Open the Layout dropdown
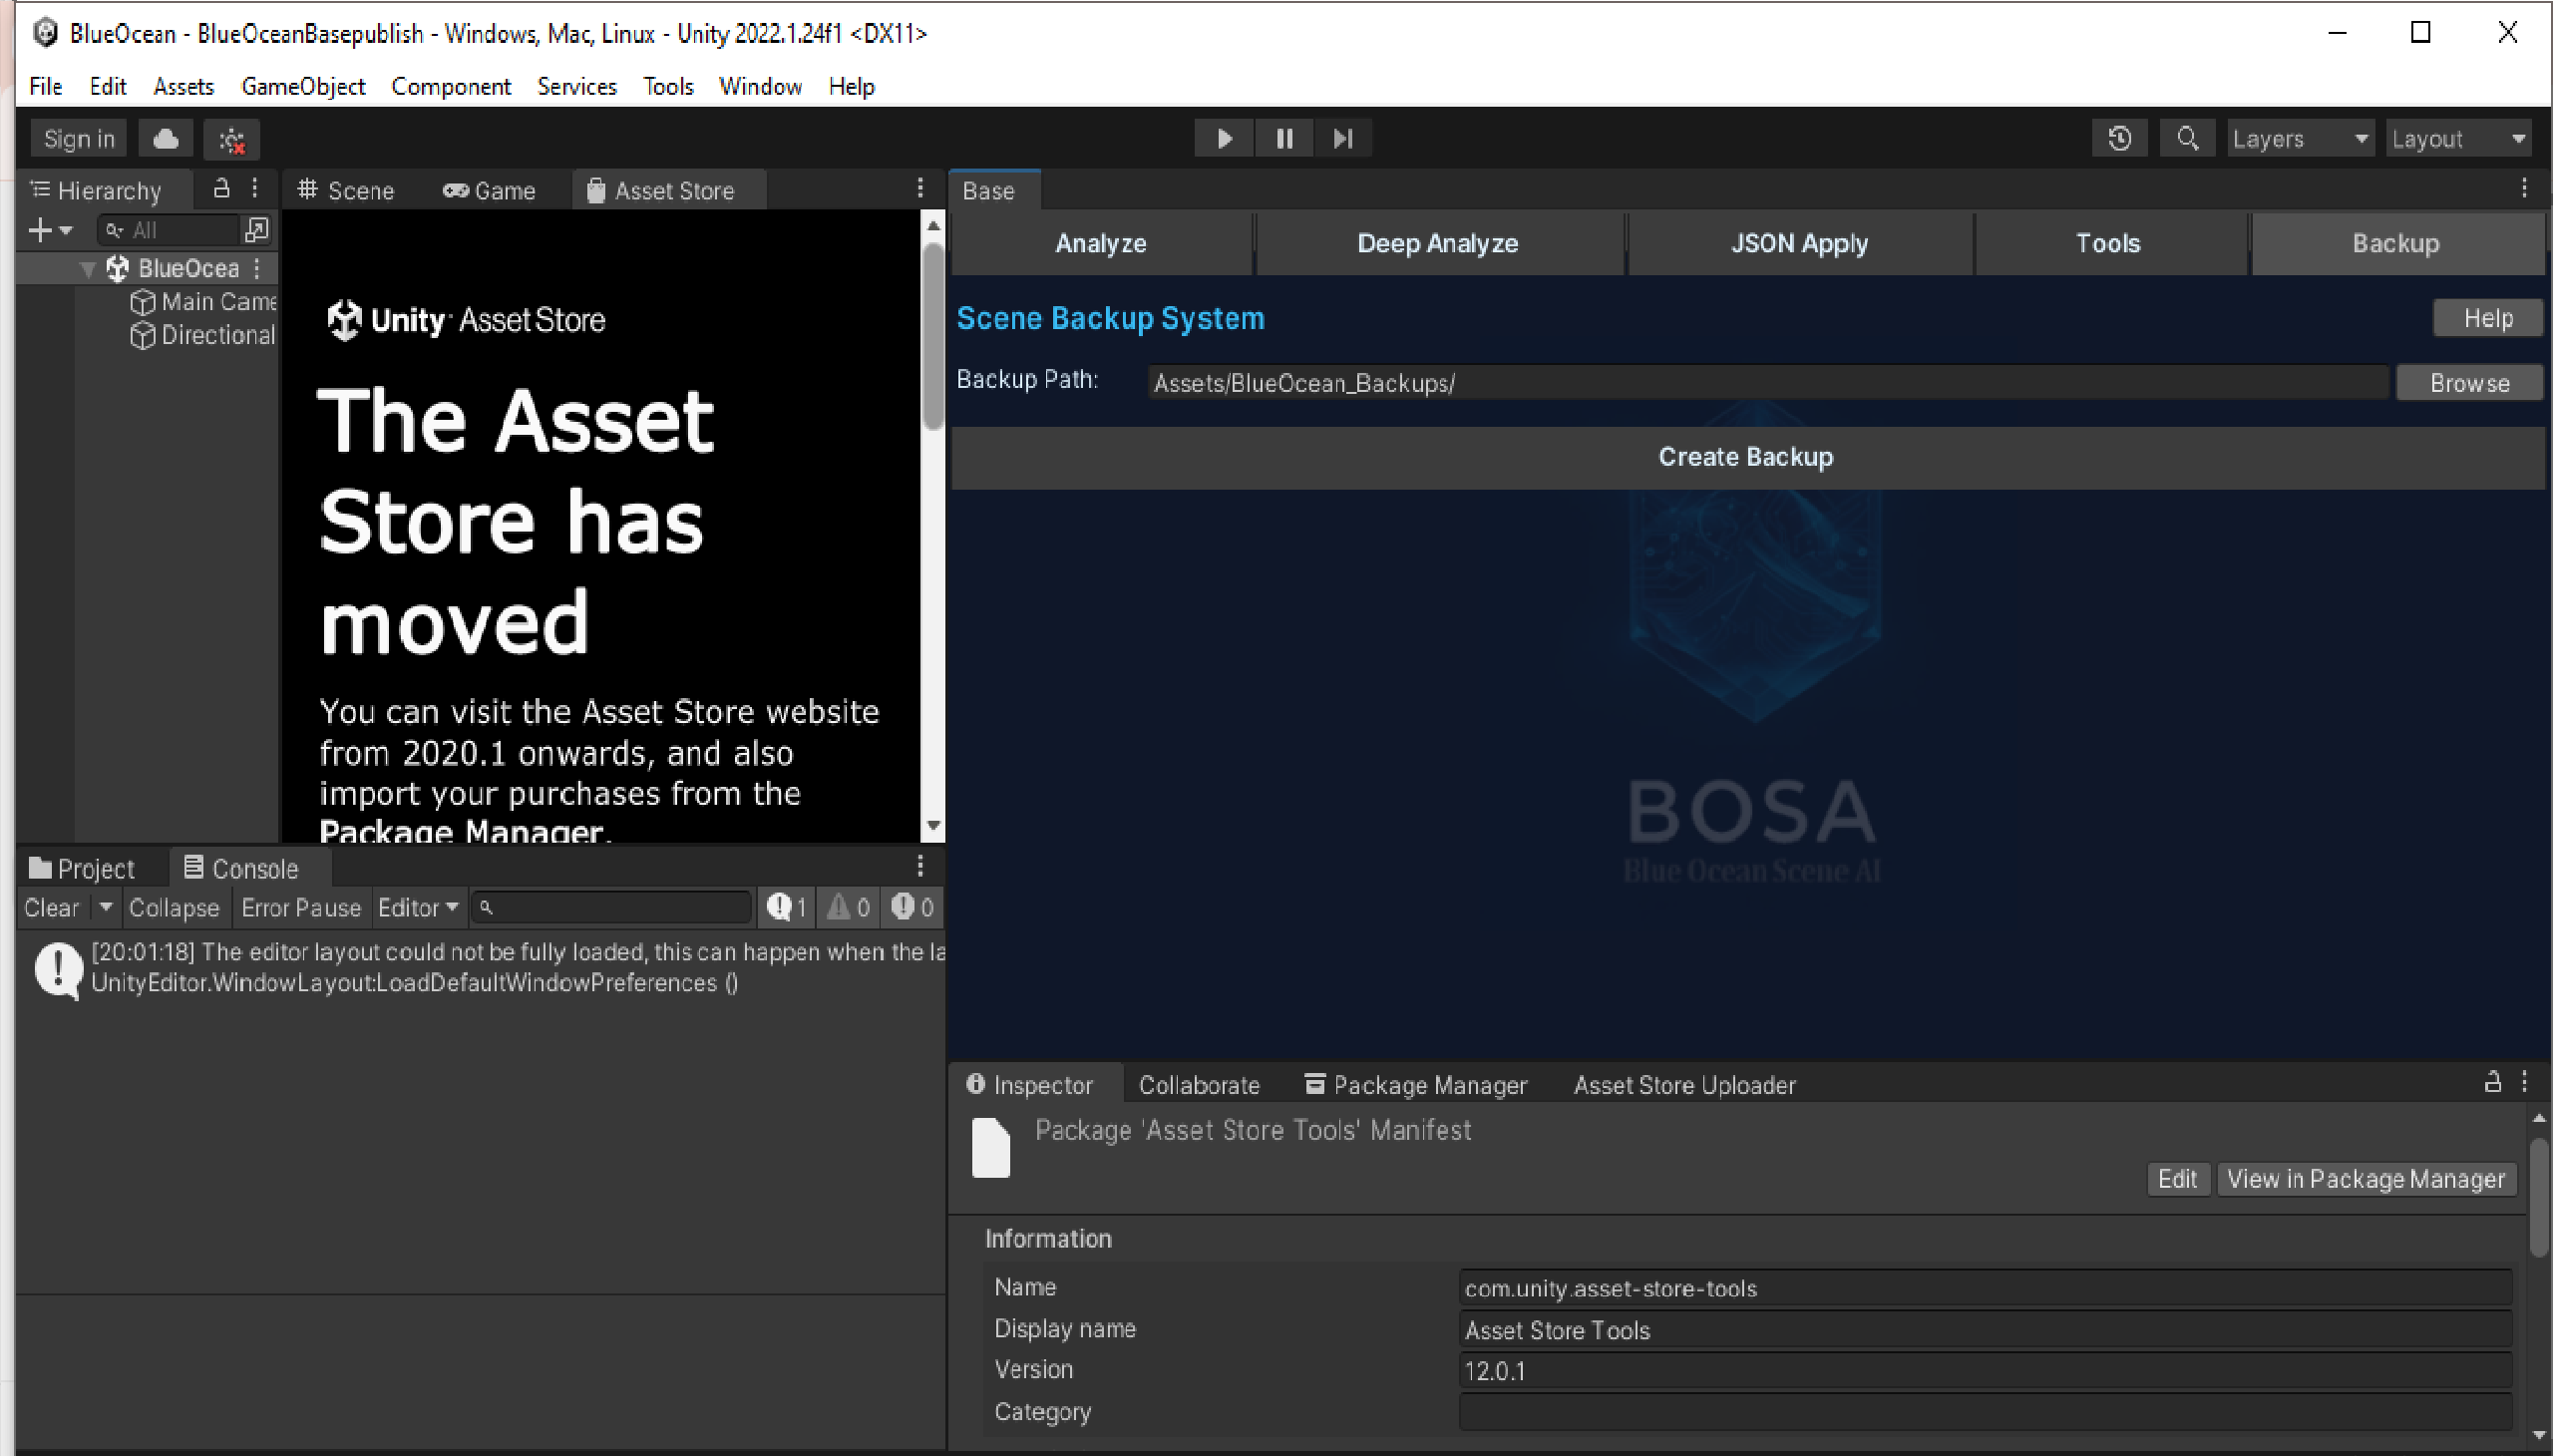 tap(2458, 138)
